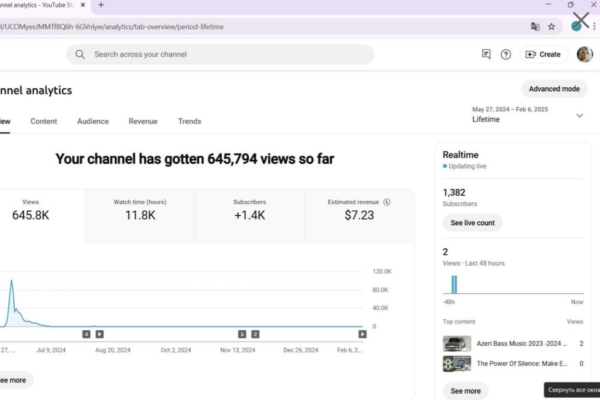Open the Help question mark icon

506,54
